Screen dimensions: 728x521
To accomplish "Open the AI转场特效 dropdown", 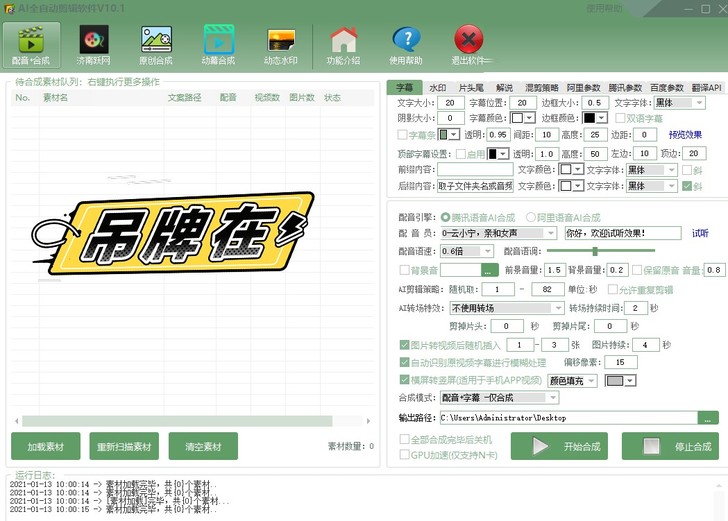I will click(507, 308).
